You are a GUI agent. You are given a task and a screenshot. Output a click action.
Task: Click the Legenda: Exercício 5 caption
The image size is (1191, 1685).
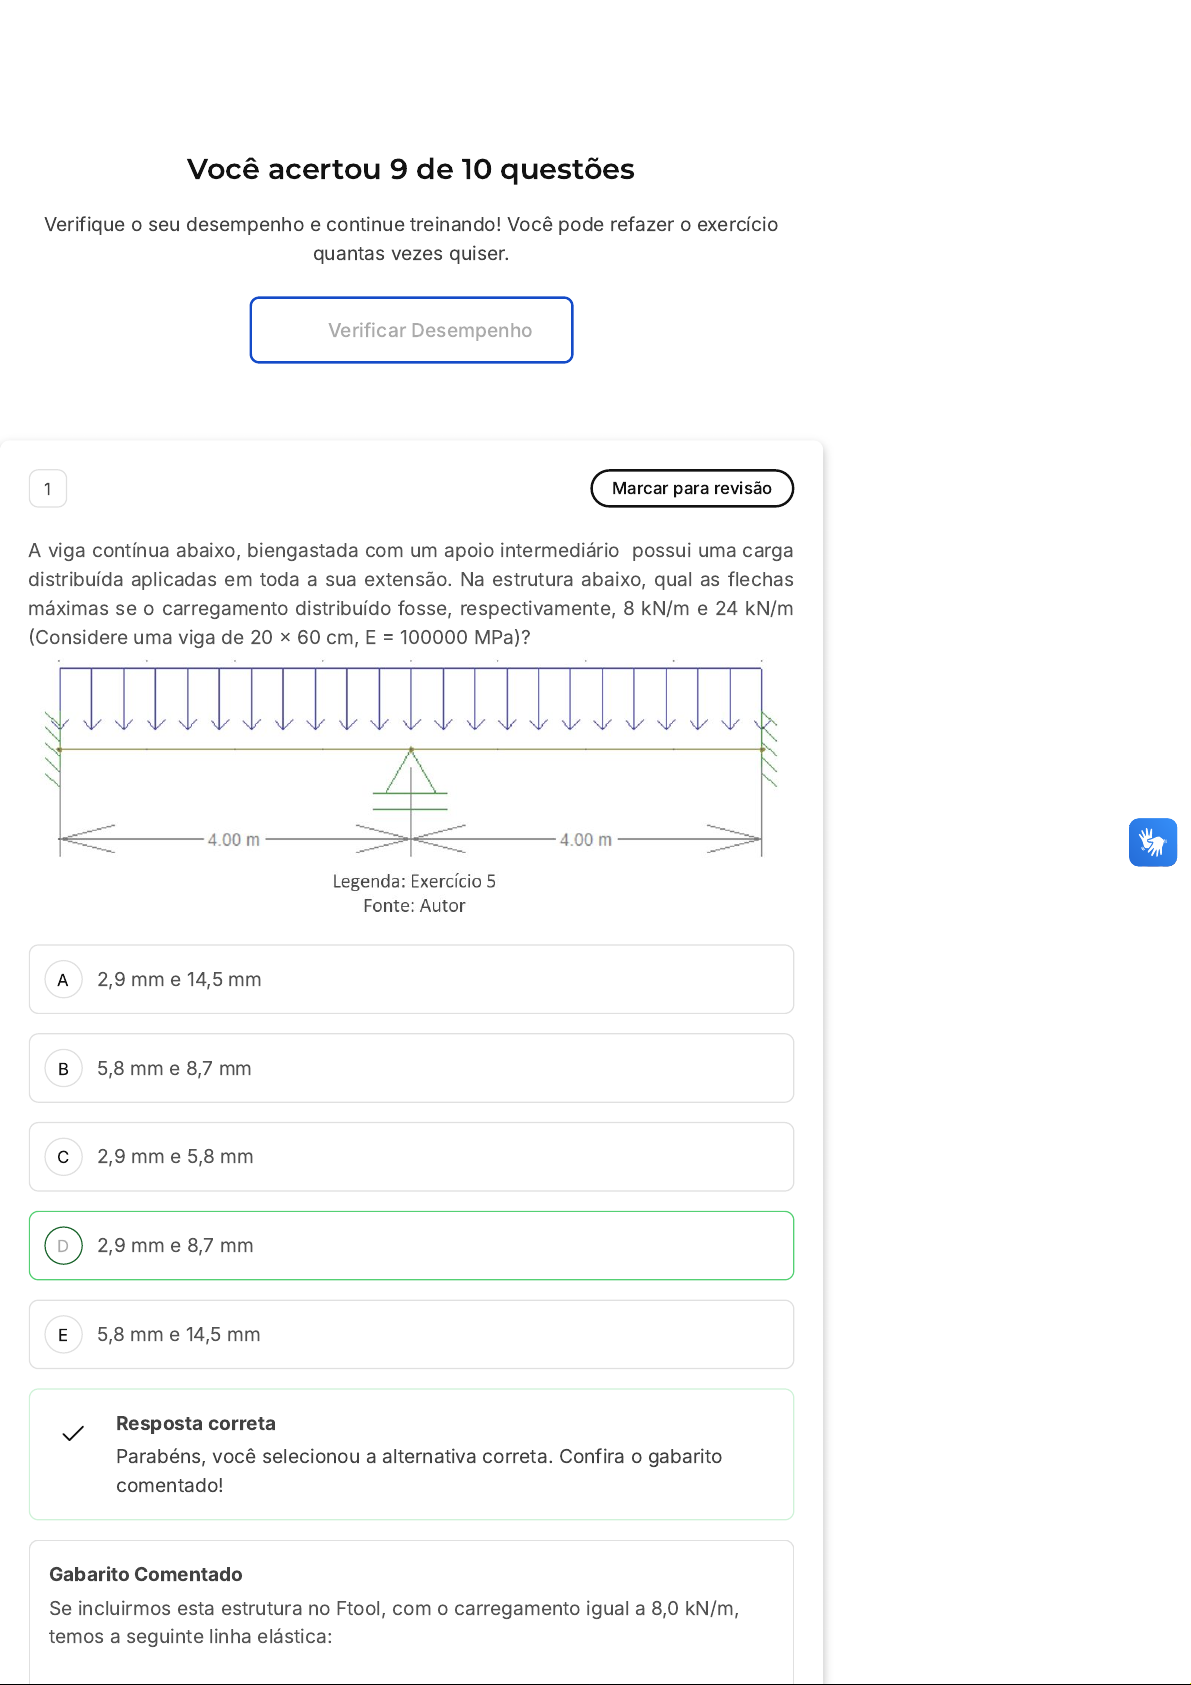point(414,881)
